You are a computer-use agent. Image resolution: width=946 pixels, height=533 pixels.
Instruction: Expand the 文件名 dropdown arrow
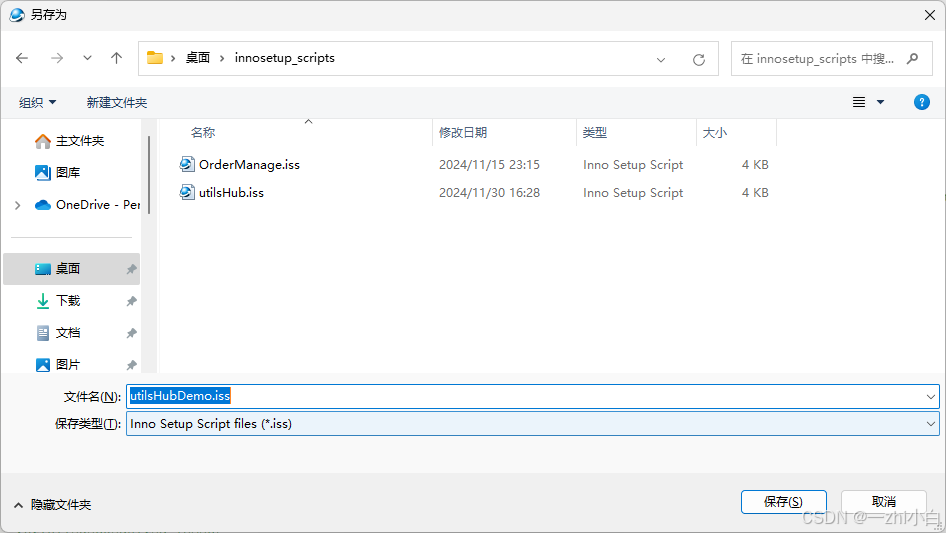tap(931, 397)
